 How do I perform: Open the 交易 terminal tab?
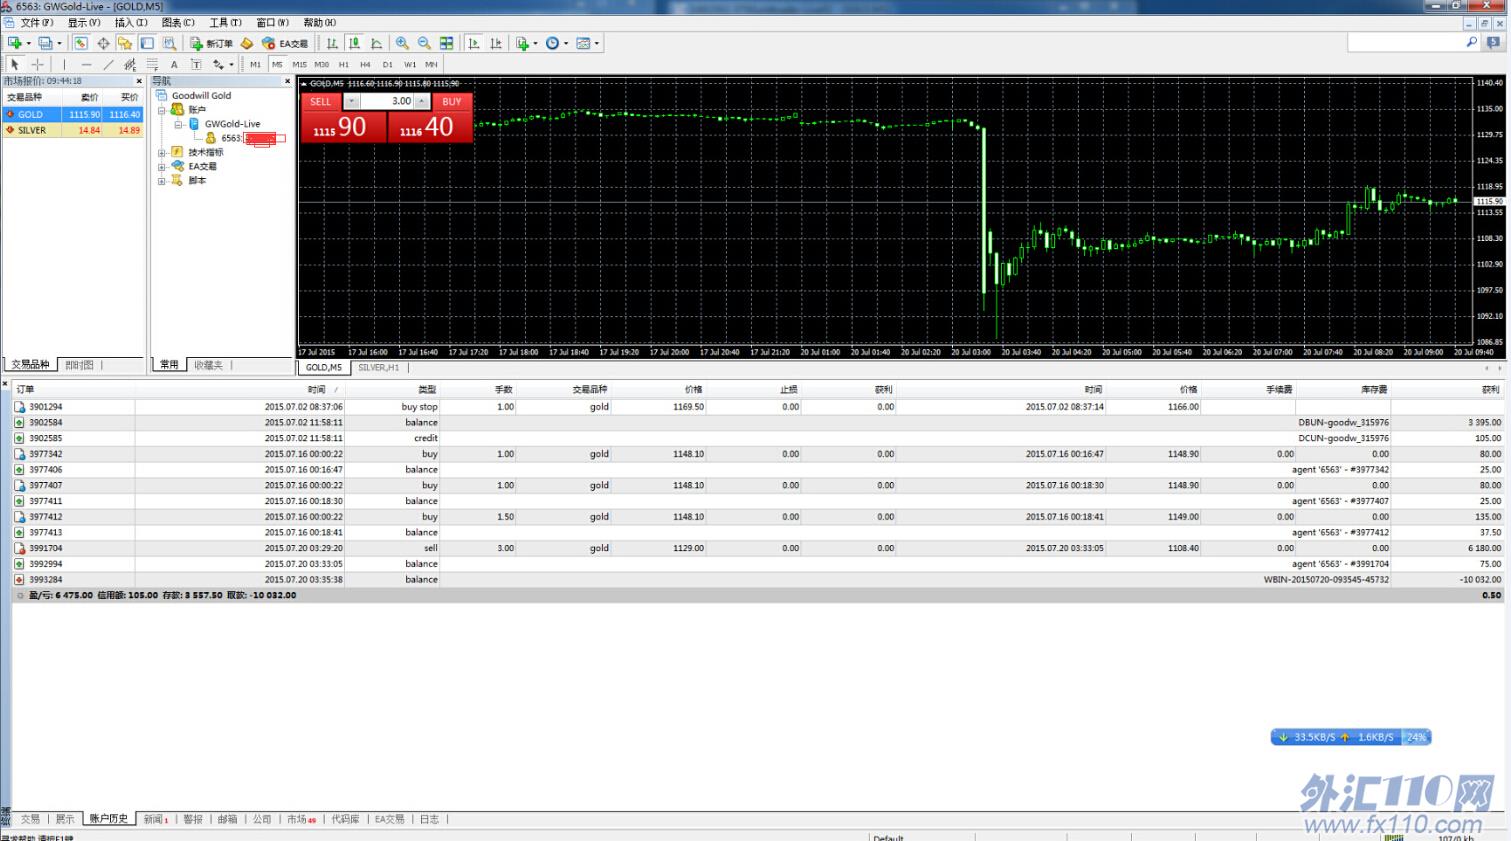click(31, 819)
